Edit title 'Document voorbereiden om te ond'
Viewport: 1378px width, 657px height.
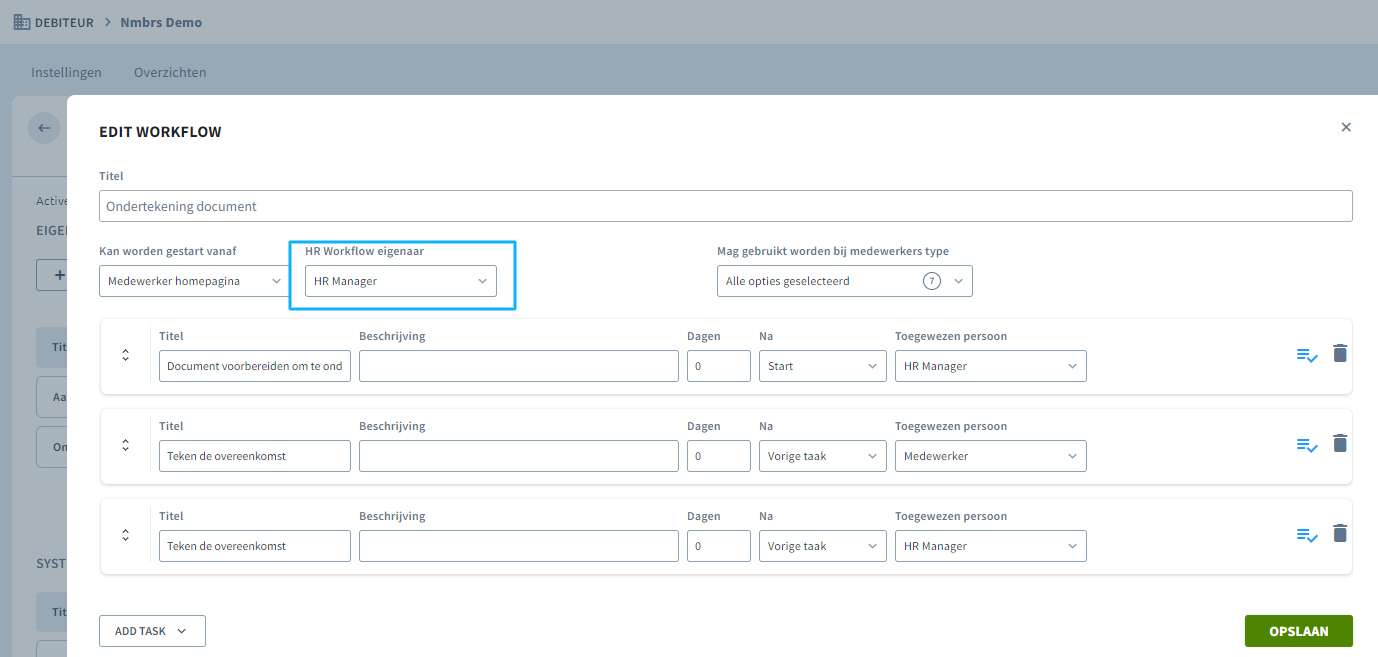255,366
